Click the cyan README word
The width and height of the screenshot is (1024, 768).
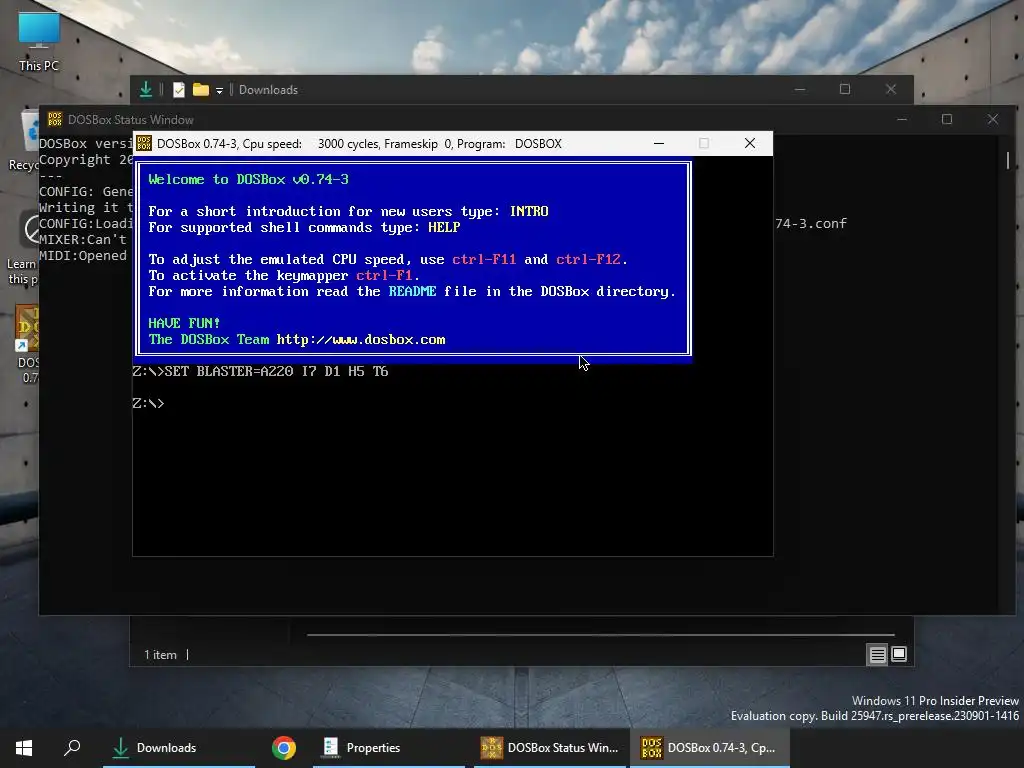[412, 291]
